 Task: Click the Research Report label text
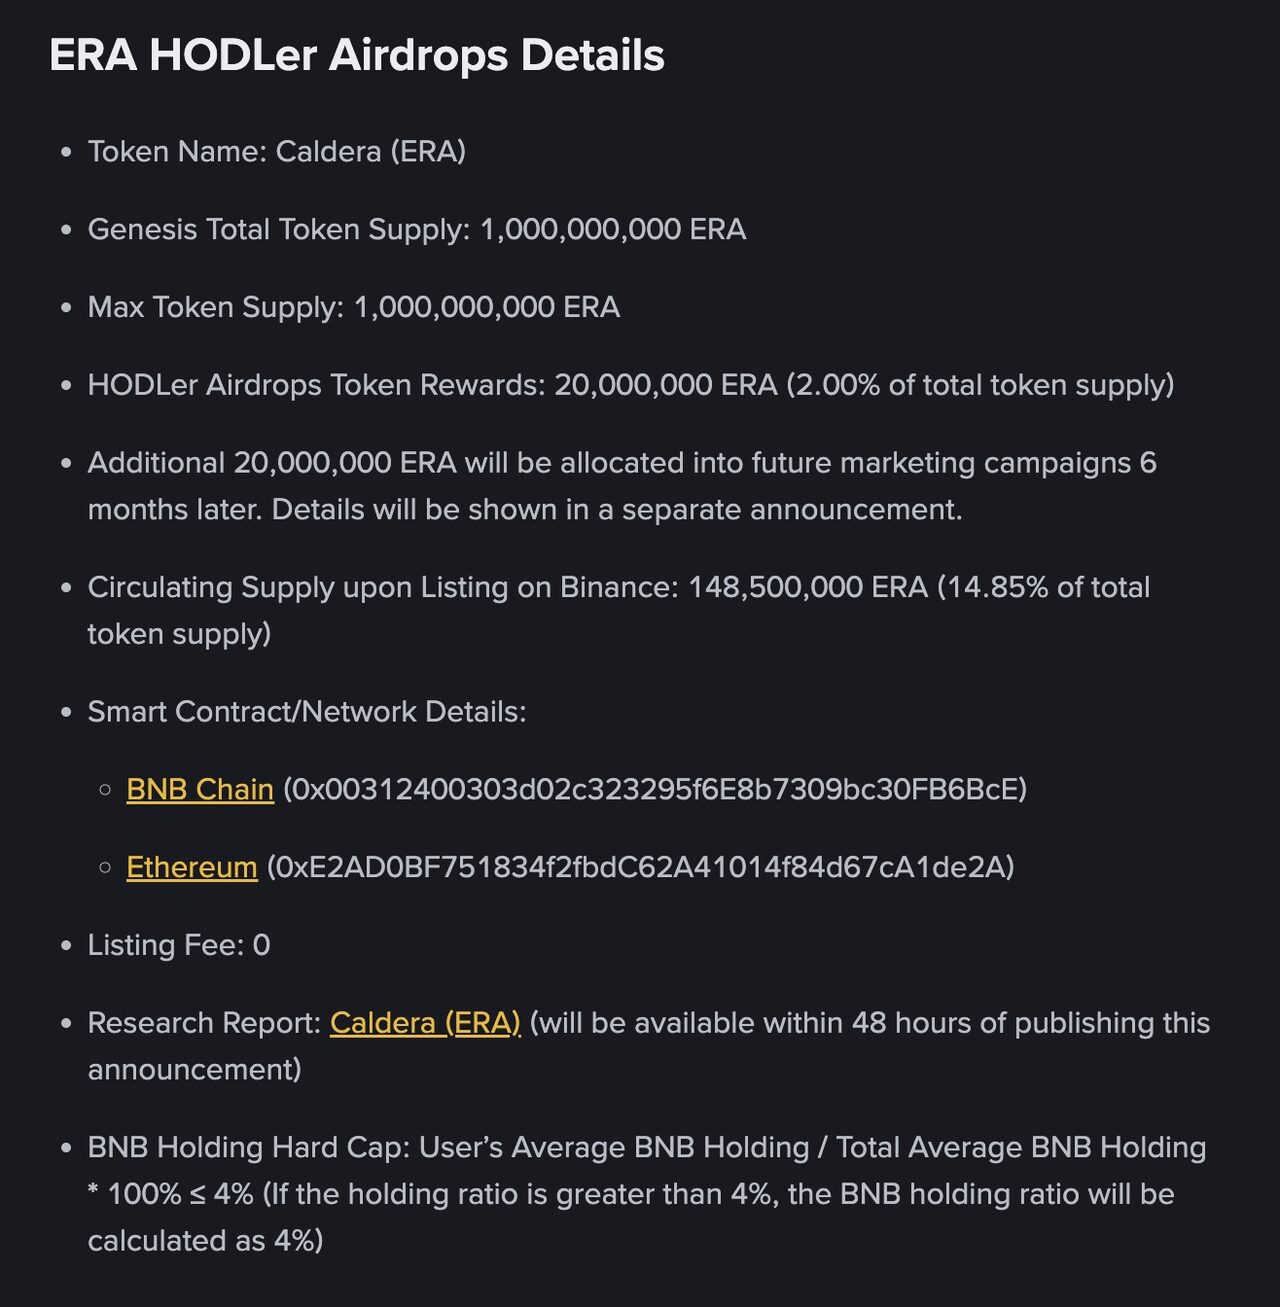205,1022
